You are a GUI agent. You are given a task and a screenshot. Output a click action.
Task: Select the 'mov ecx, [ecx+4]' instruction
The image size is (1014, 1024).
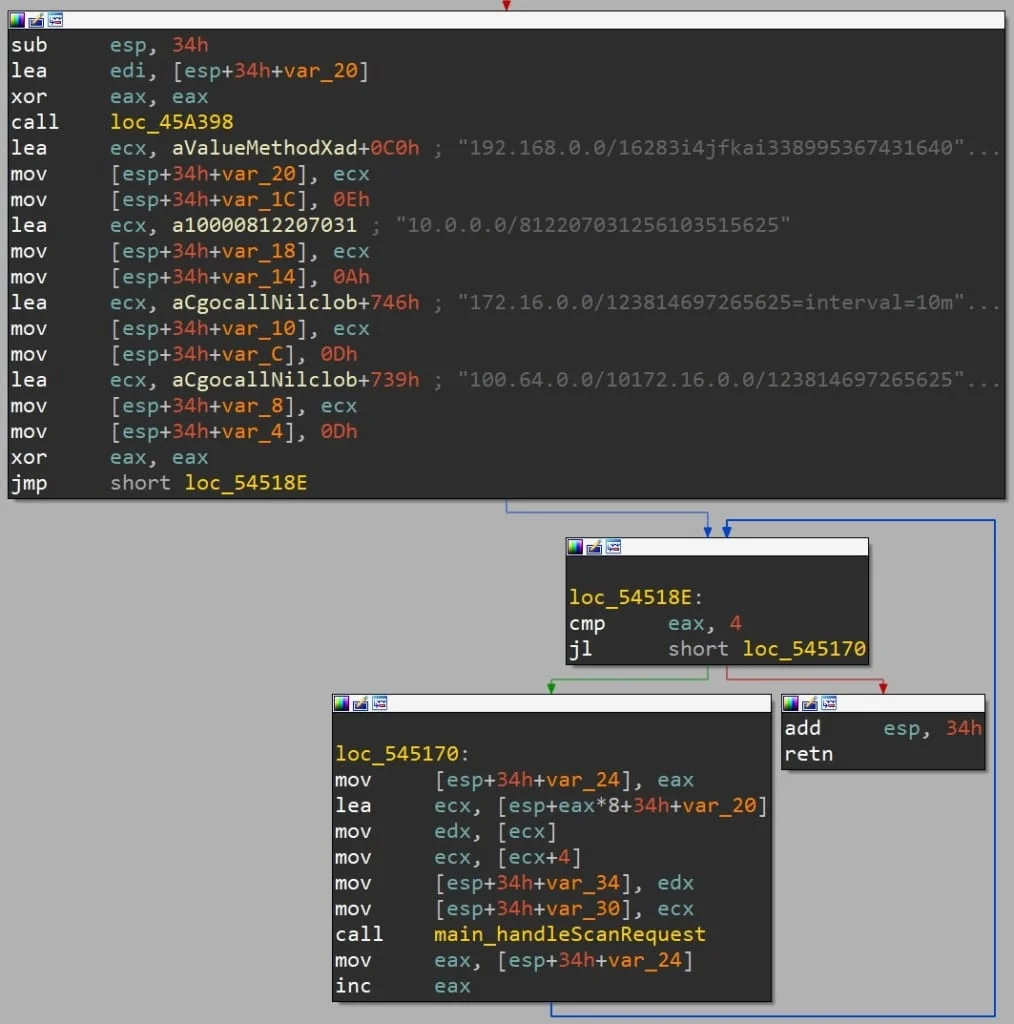coord(458,857)
